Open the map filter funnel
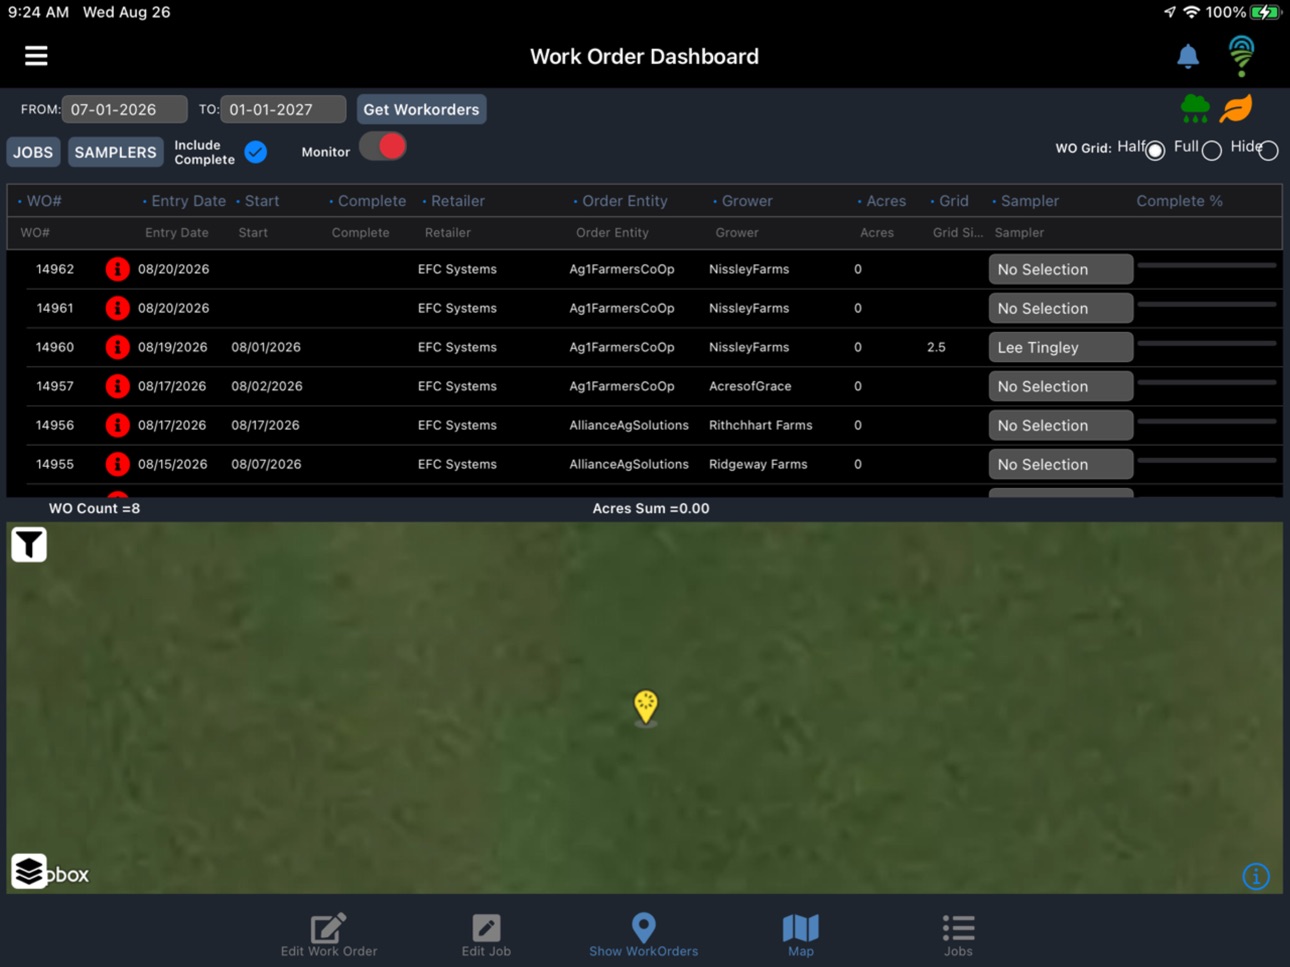This screenshot has height=967, width=1290. pyautogui.click(x=29, y=544)
